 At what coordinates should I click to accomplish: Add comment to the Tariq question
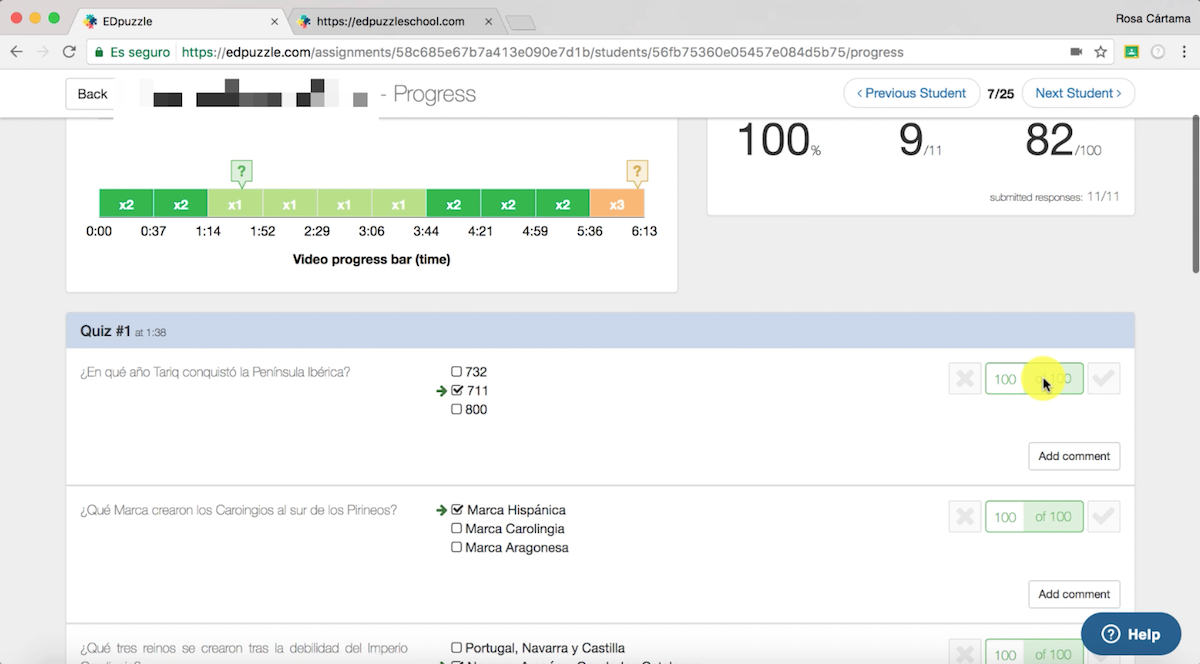(1074, 456)
